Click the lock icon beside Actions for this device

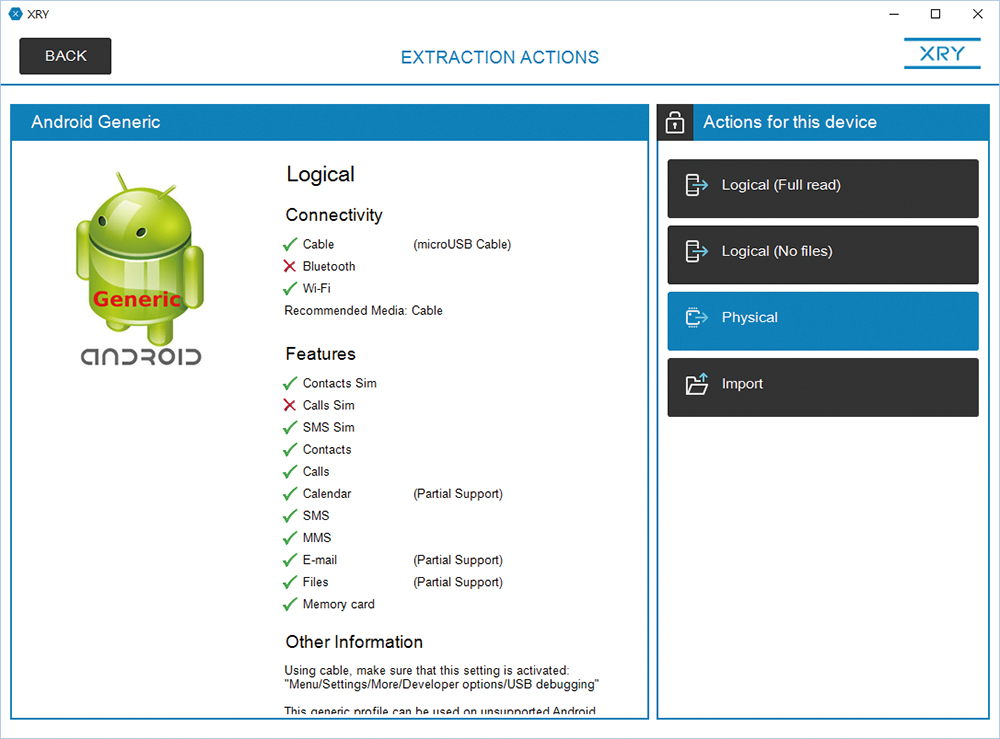(675, 122)
